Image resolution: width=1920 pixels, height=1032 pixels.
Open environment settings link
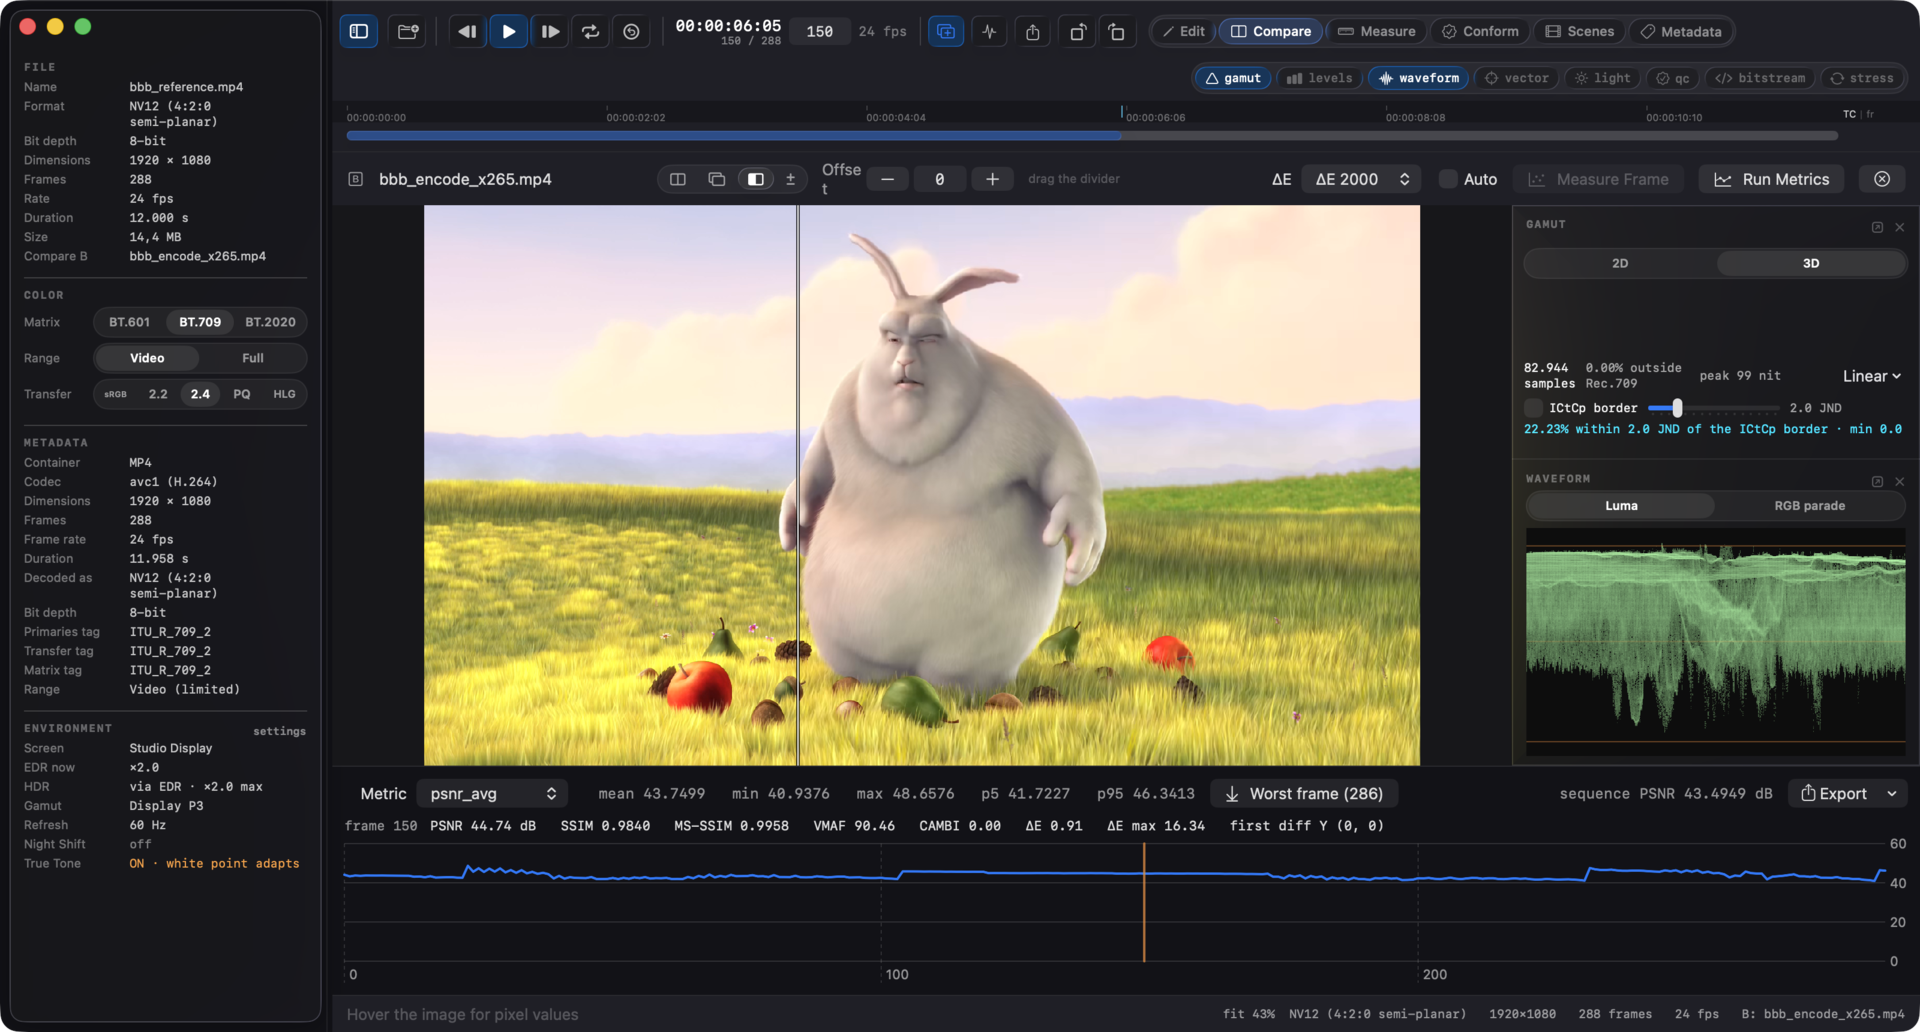pos(279,731)
